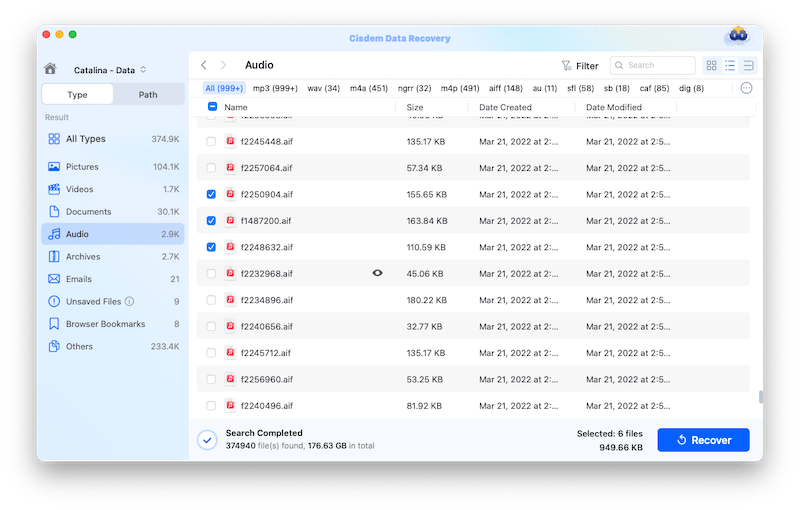Preview f2232968.aif using the eye icon
Image resolution: width=800 pixels, height=510 pixels.
pos(378,273)
